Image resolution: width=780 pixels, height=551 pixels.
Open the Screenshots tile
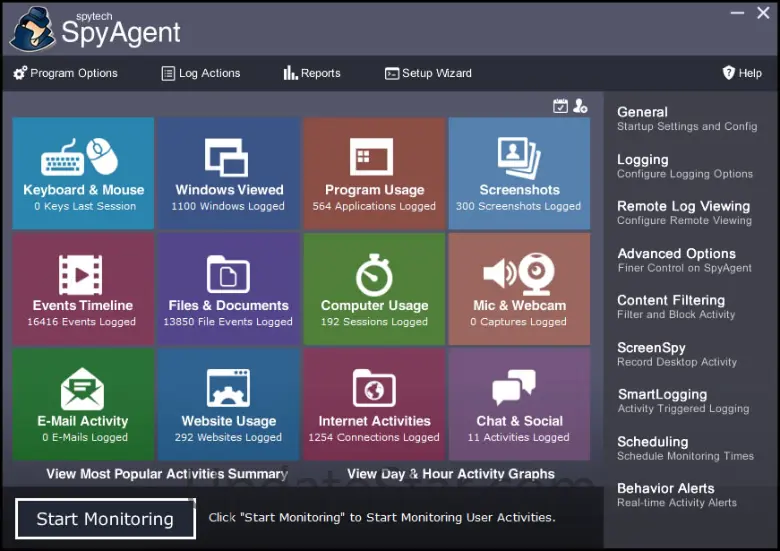(x=519, y=174)
